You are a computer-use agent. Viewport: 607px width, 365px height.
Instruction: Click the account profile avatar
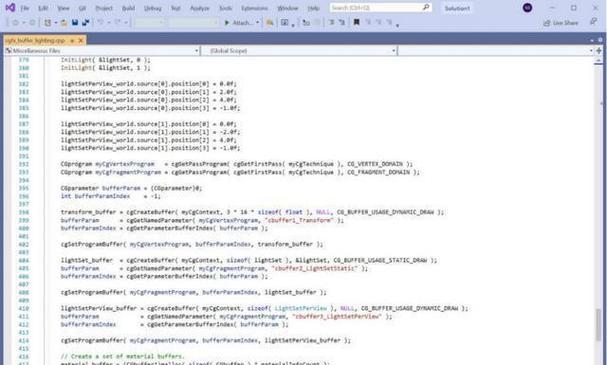527,8
